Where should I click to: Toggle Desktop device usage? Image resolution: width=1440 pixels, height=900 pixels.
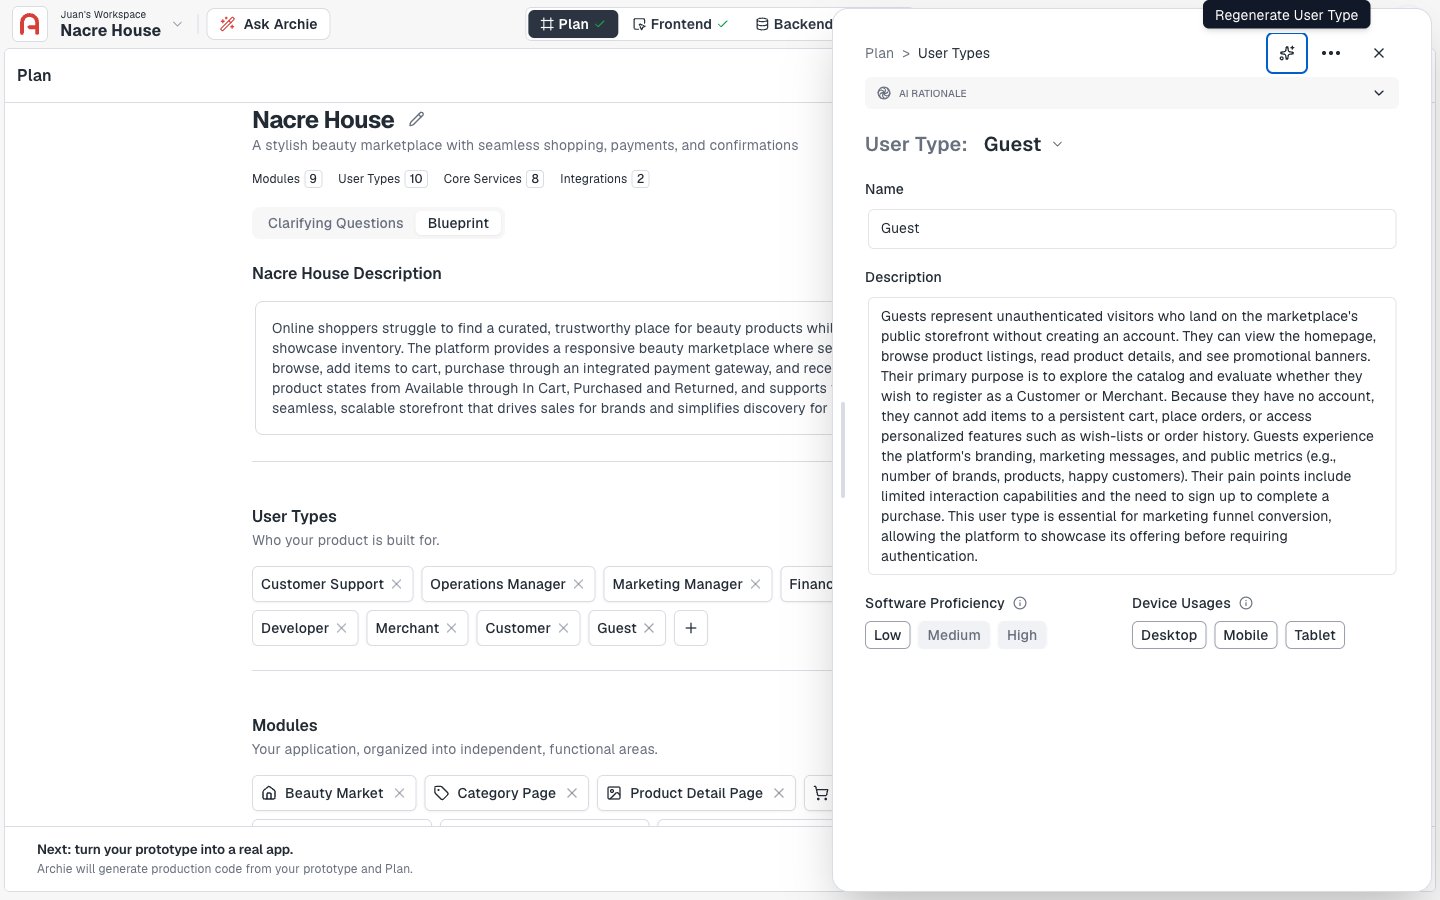click(1169, 635)
